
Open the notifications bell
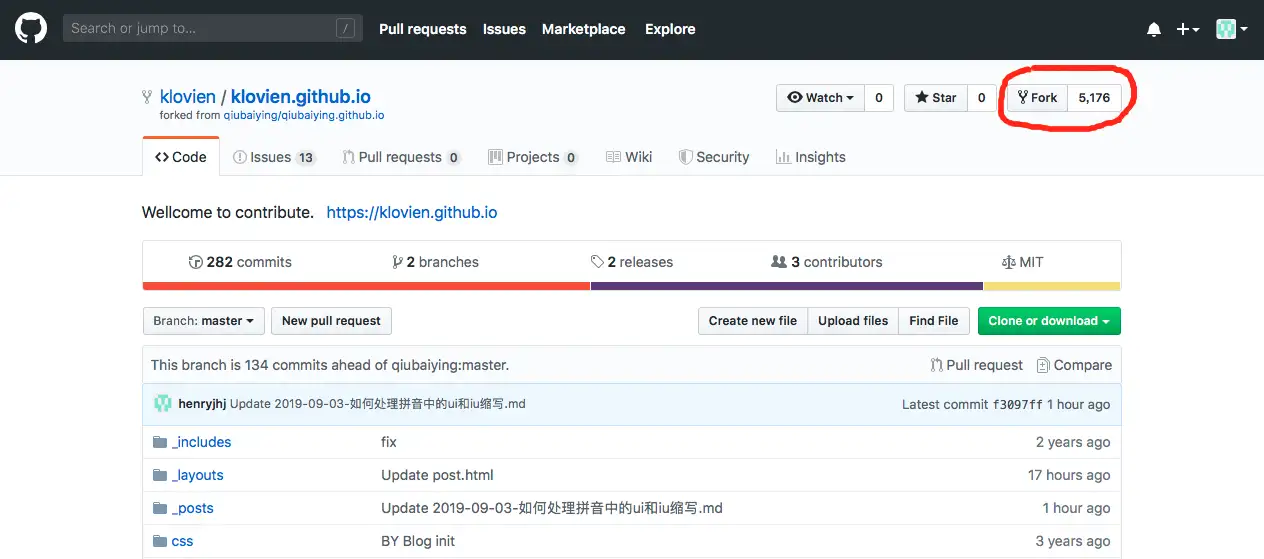point(1154,30)
